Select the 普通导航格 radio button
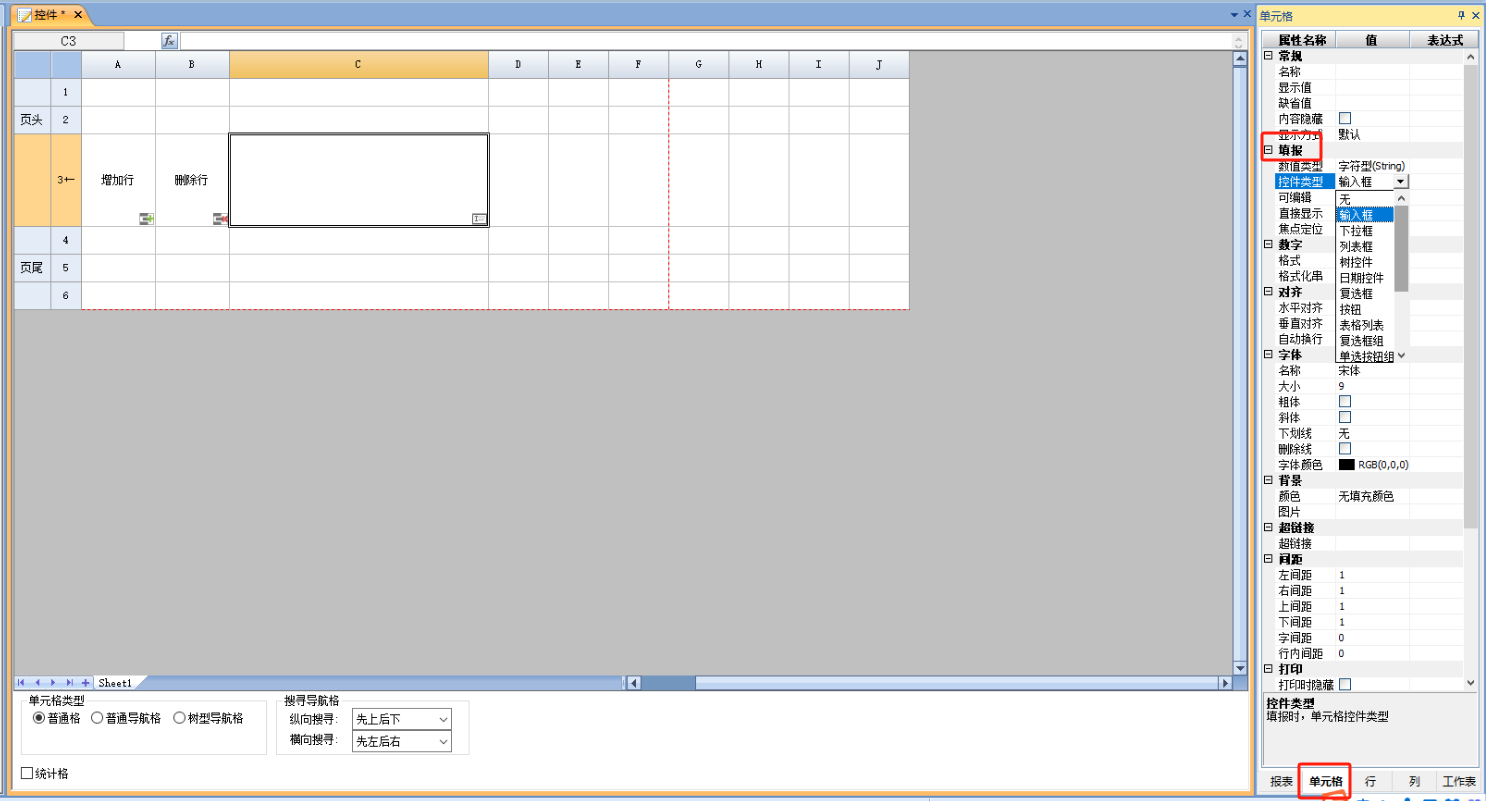This screenshot has width=1486, height=801. point(98,718)
